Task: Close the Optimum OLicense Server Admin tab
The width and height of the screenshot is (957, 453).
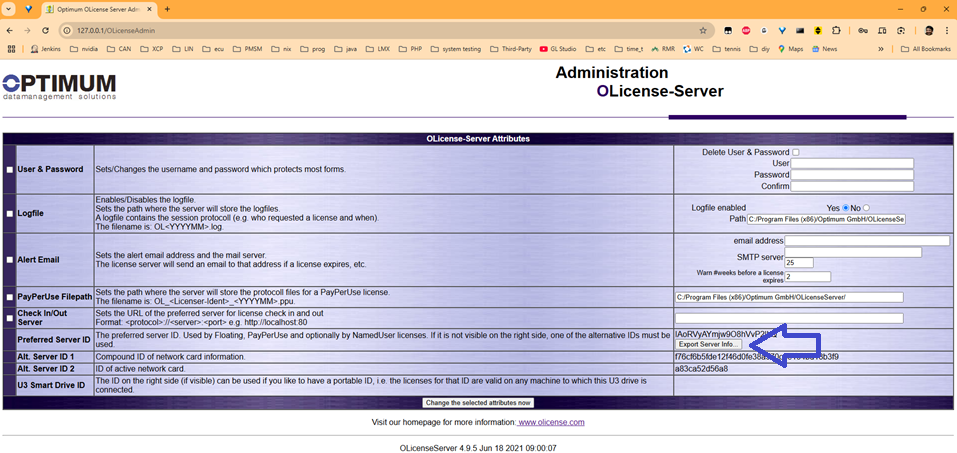Action: (x=151, y=9)
